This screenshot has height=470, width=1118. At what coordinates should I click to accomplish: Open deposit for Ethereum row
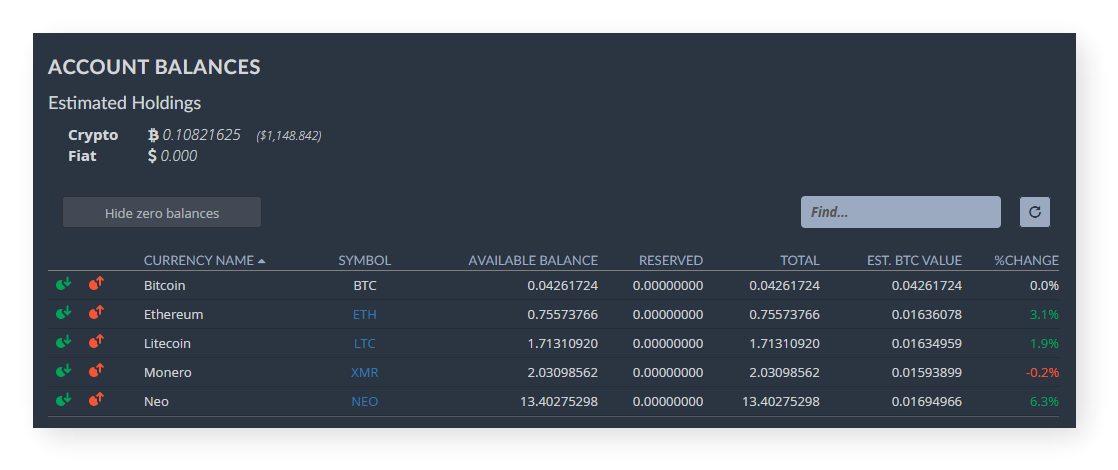click(64, 314)
